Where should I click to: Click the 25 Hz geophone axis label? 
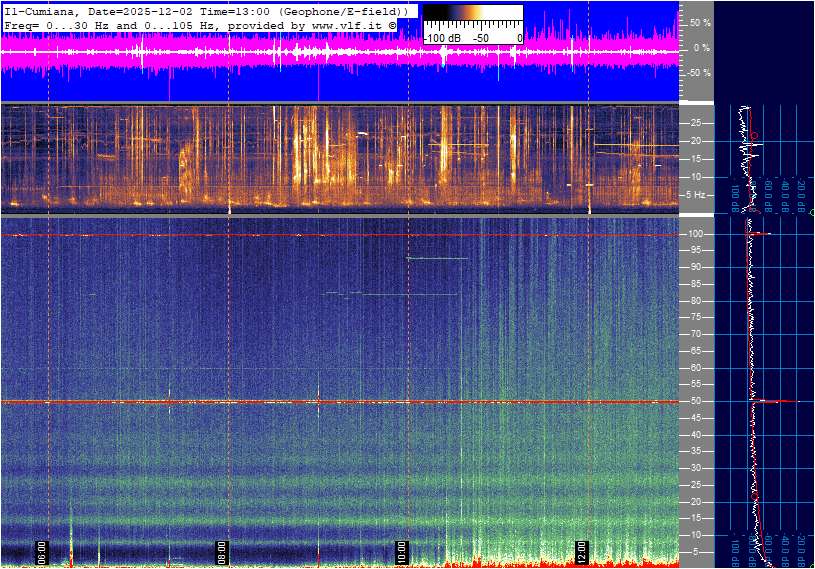tap(699, 123)
